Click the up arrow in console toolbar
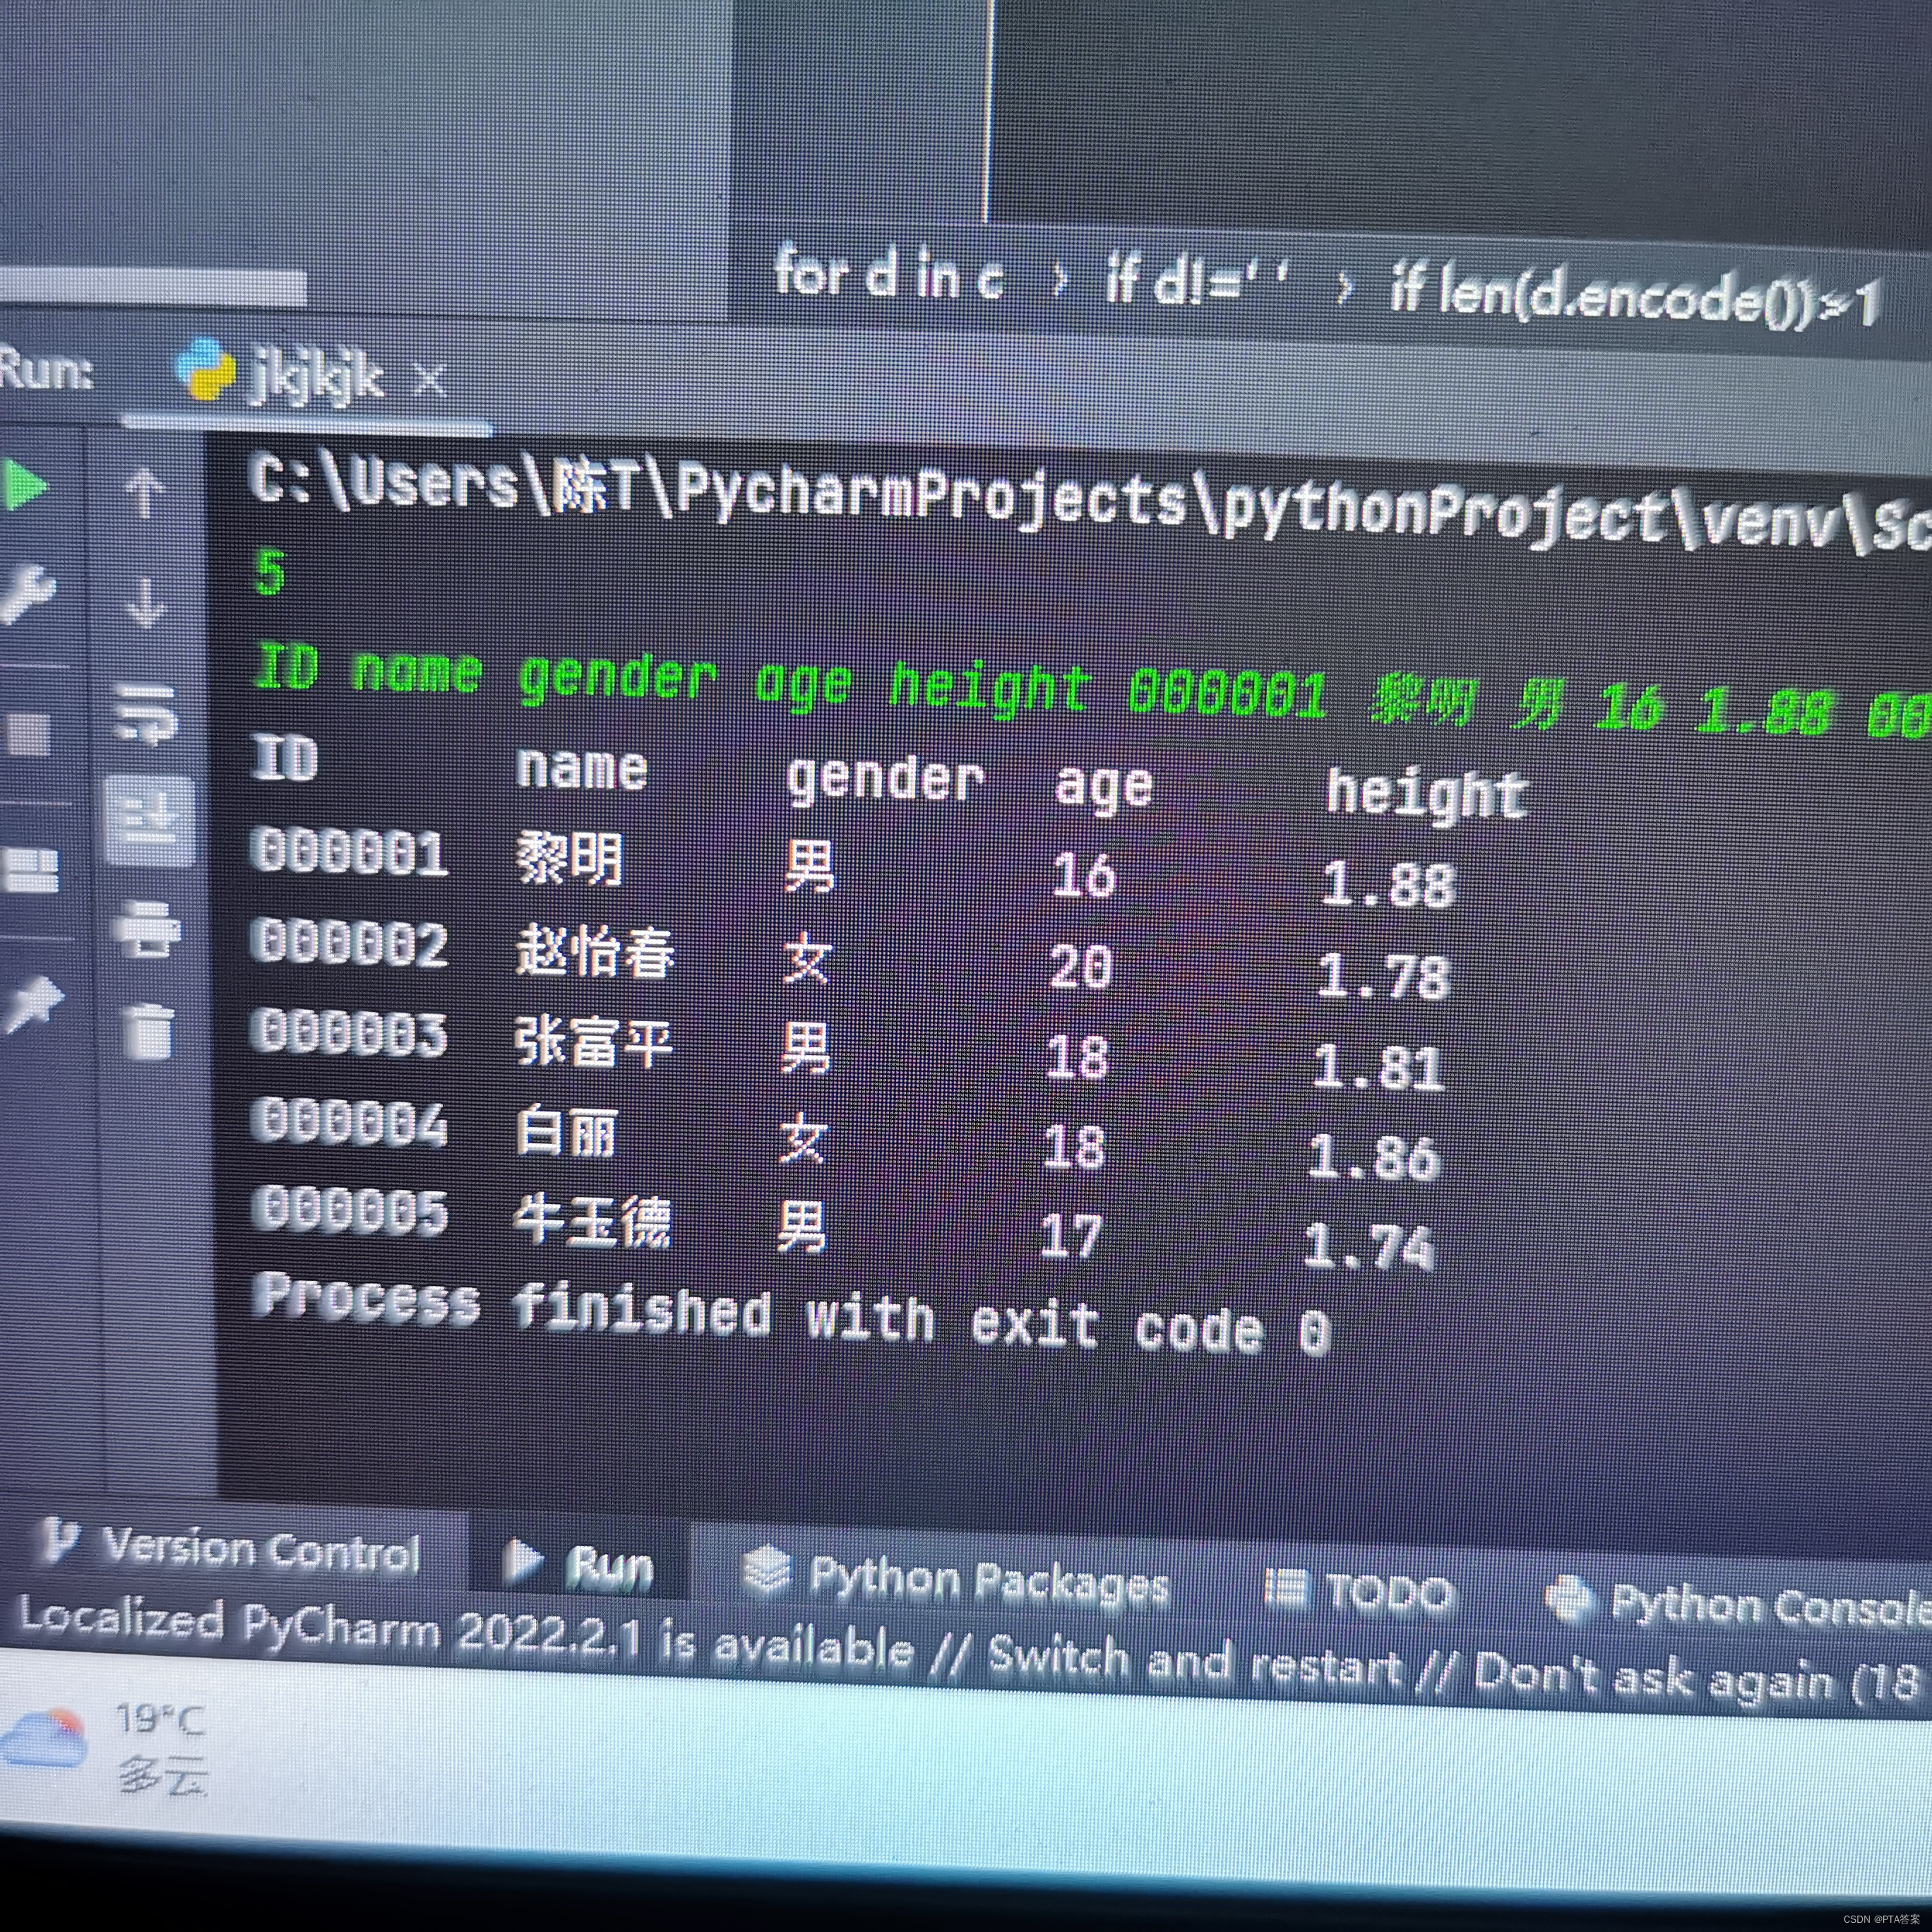1932x1932 pixels. click(x=146, y=494)
